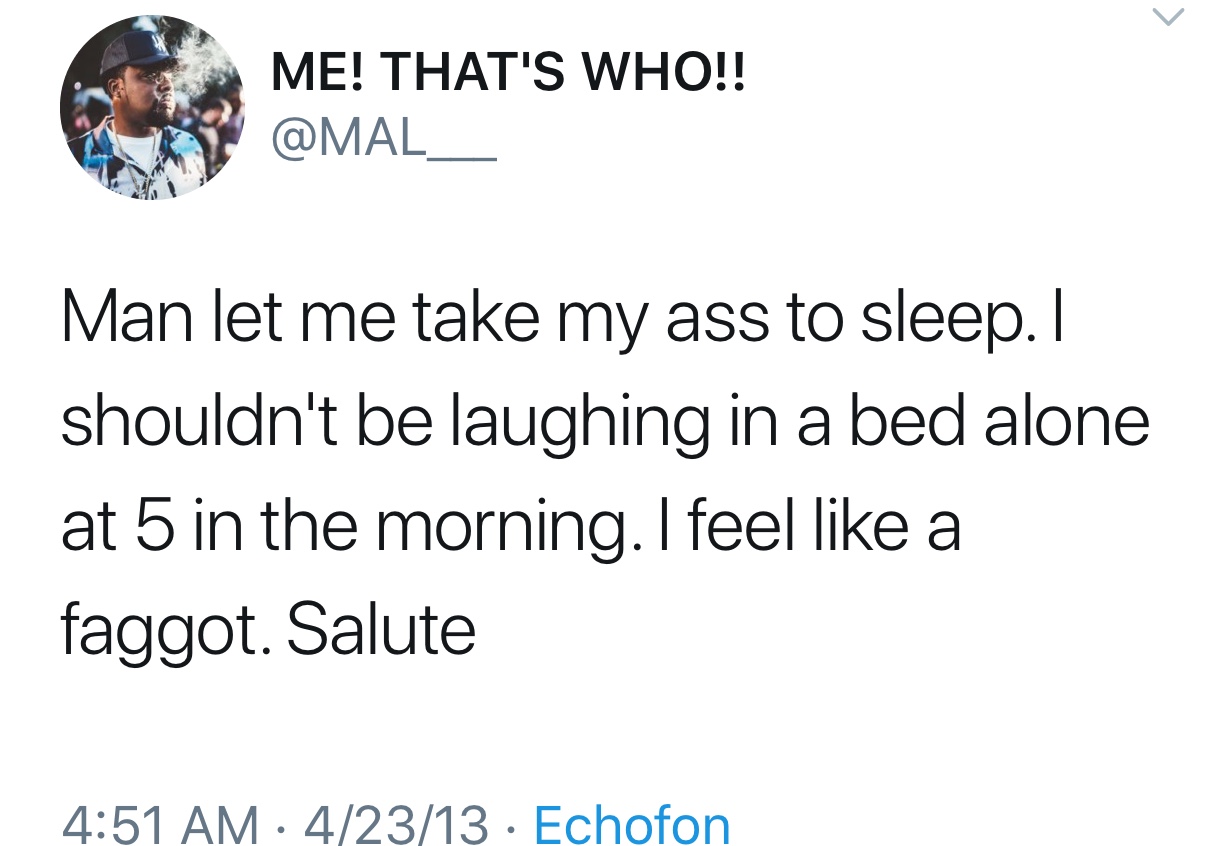Click the profile picture avatar

click(153, 108)
